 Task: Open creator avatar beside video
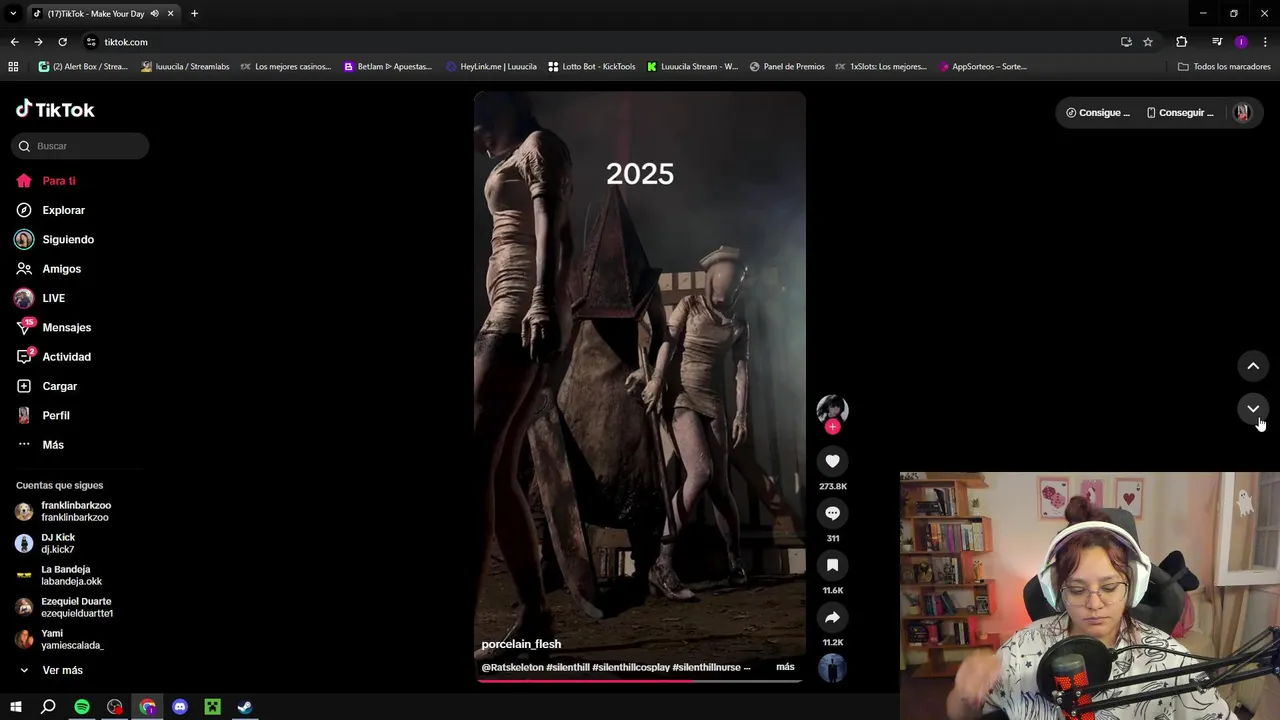[832, 409]
